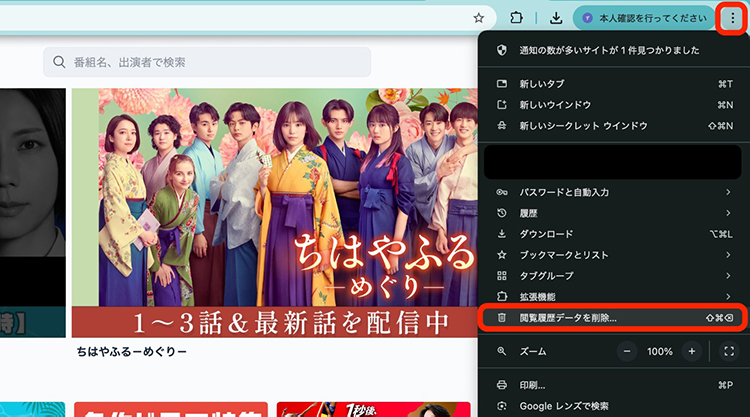
Task: Open the ちはやふる－めぐり－ banner image
Action: click(275, 213)
